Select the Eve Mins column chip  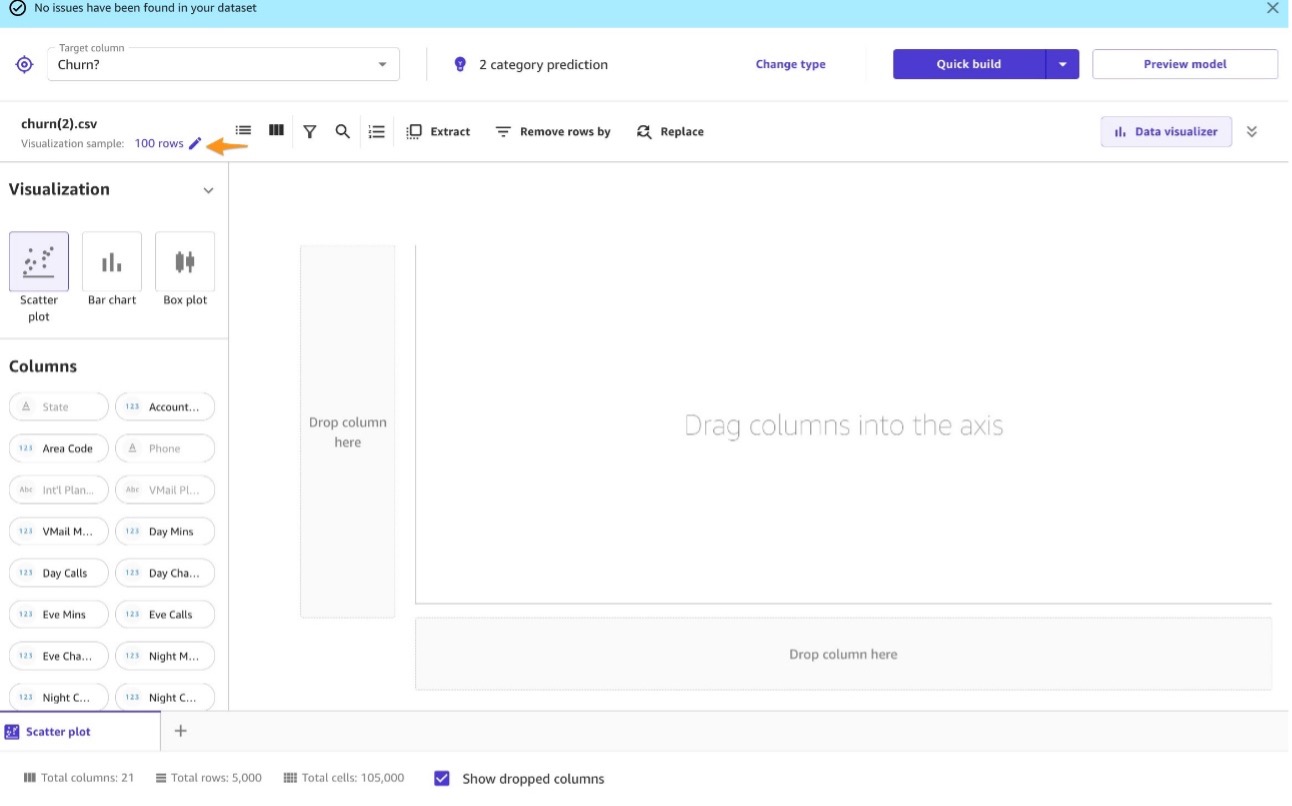tap(59, 615)
